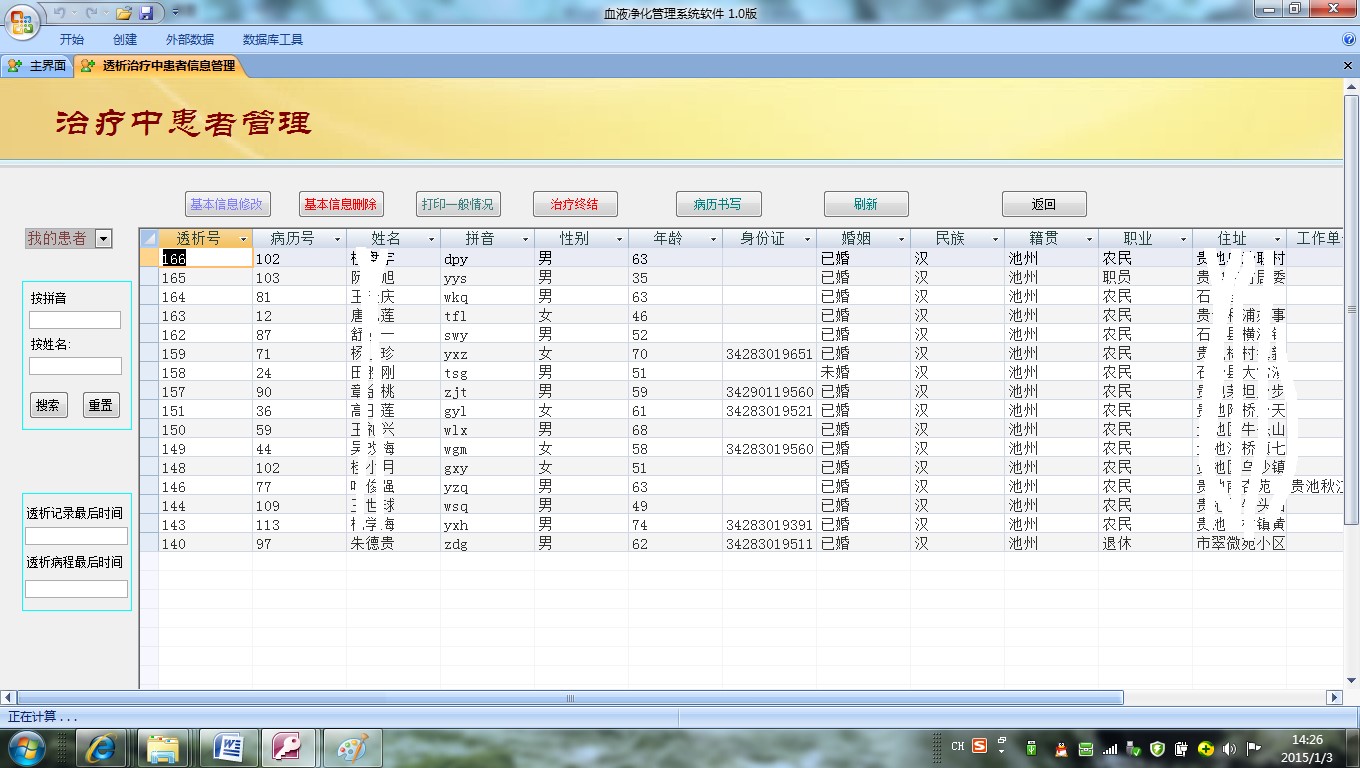This screenshot has width=1360, height=768.
Task: Click the 病历书写 button
Action: pyautogui.click(x=718, y=204)
